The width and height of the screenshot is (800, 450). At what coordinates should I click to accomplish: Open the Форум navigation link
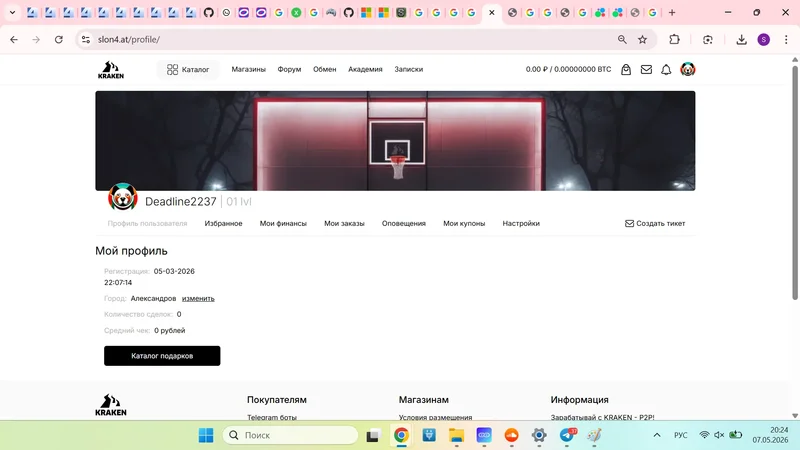click(x=289, y=69)
